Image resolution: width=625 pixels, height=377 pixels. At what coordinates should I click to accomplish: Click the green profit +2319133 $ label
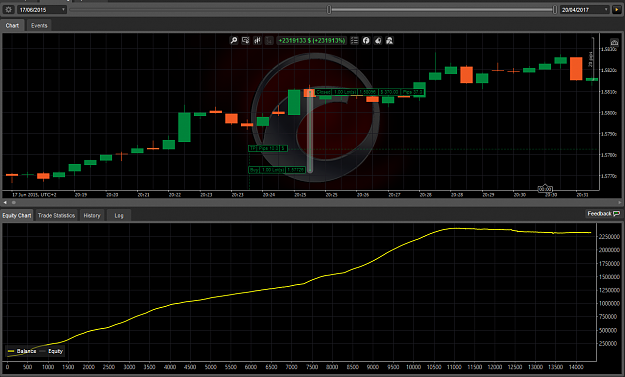312,41
